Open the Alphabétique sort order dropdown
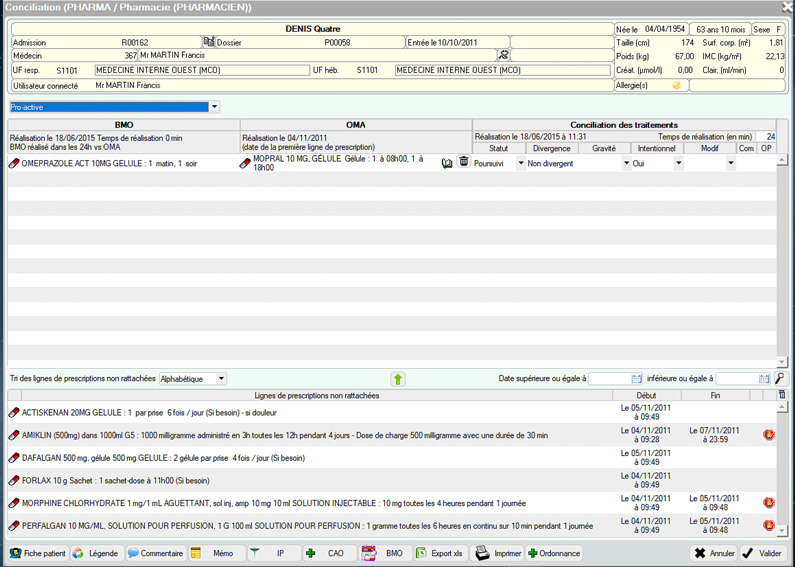The width and height of the screenshot is (795, 567). [x=221, y=379]
